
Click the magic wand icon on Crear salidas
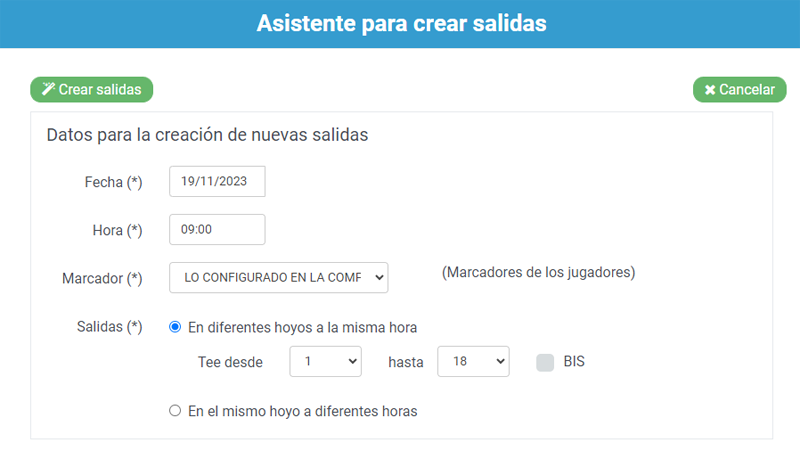48,89
